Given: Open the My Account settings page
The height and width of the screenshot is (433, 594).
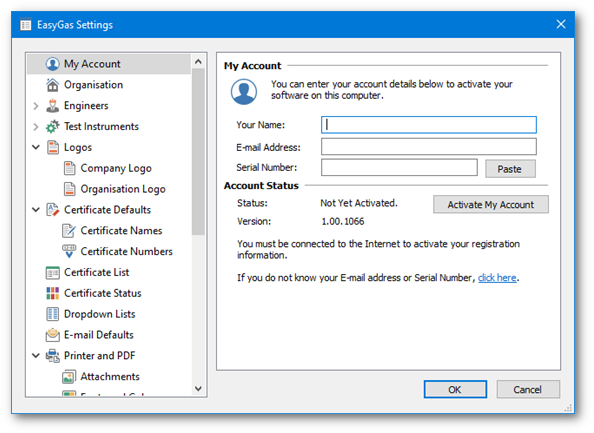Looking at the screenshot, I should pos(92,64).
